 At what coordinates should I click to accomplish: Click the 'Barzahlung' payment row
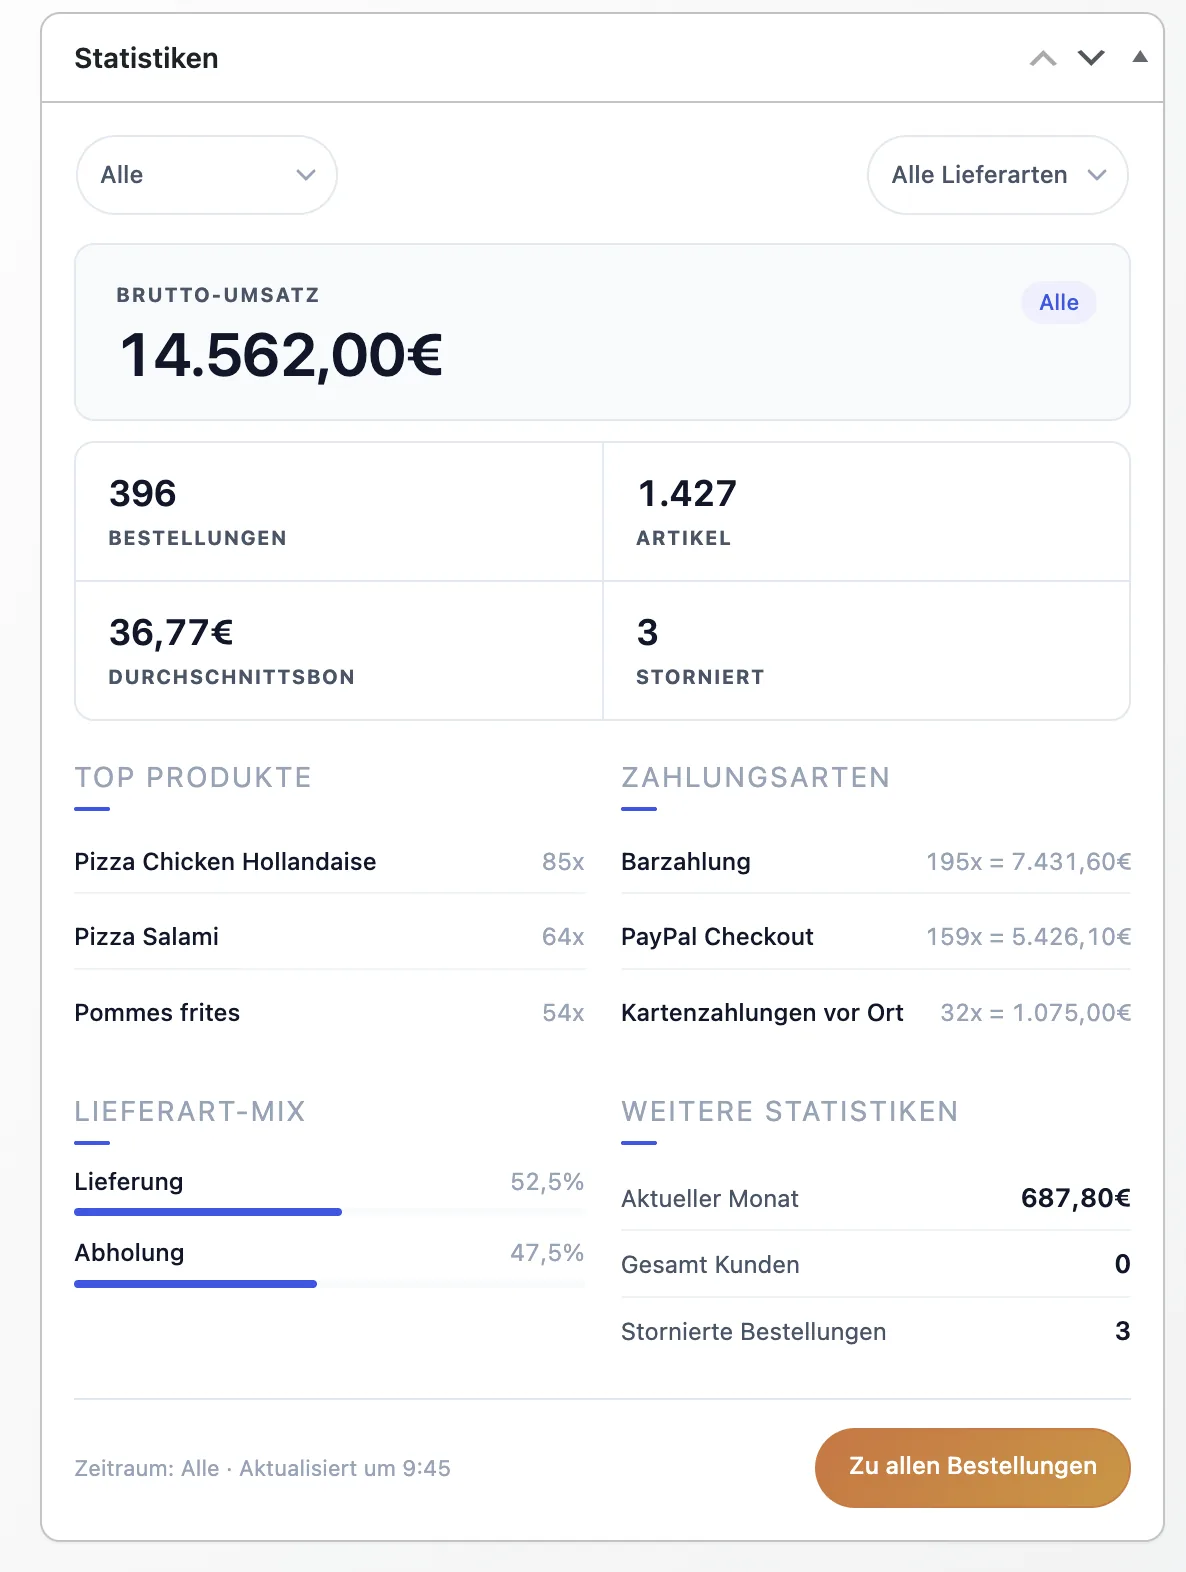(876, 862)
